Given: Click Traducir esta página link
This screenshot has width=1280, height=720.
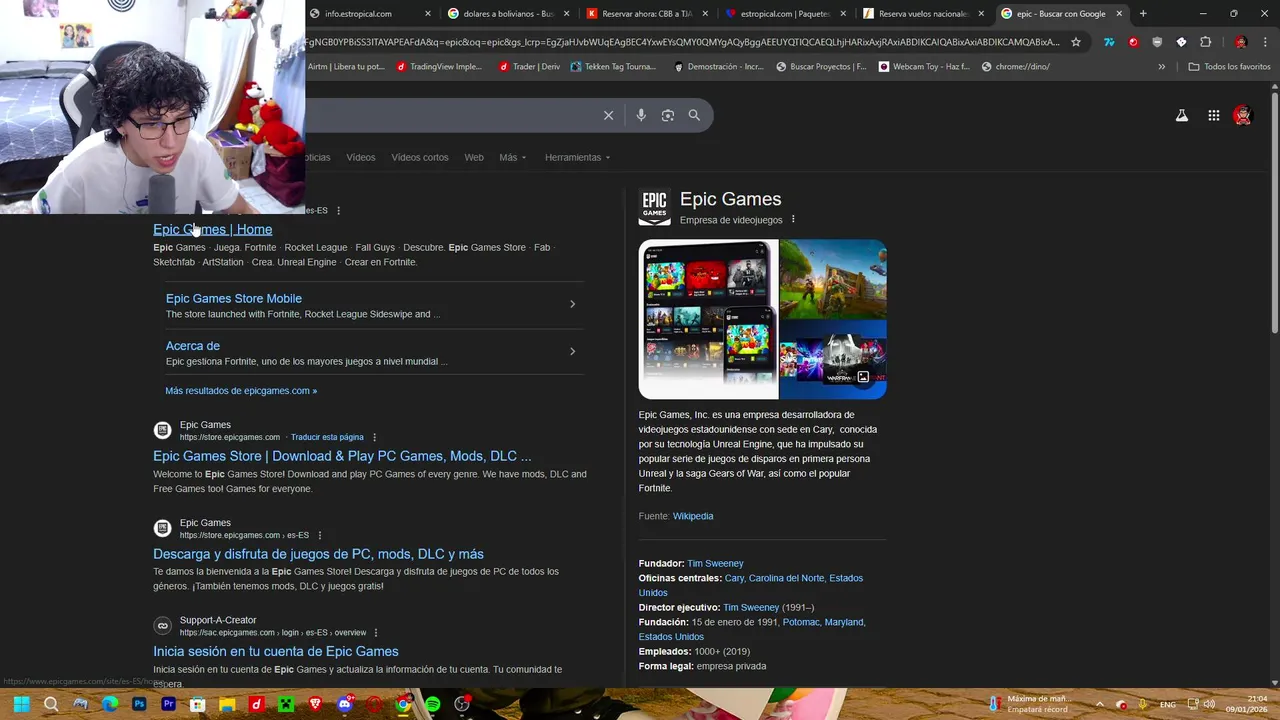Looking at the screenshot, I should point(327,437).
